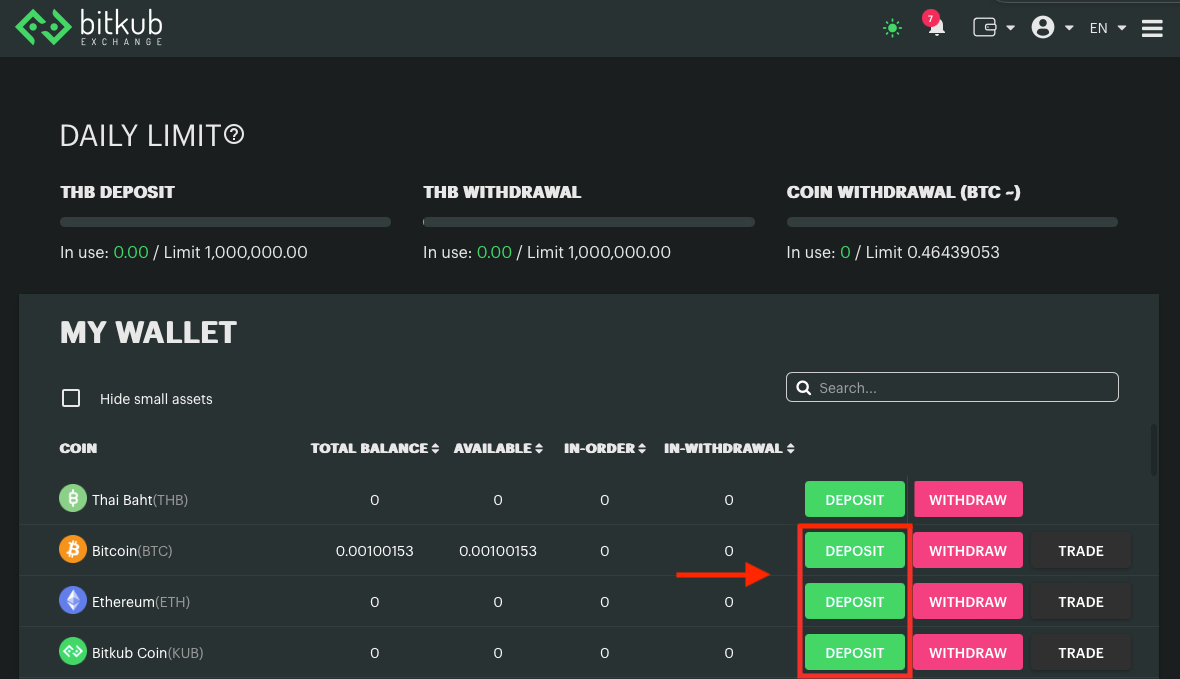Viewport: 1180px width, 679px height.
Task: Open the wallet icon menu
Action: click(x=984, y=28)
